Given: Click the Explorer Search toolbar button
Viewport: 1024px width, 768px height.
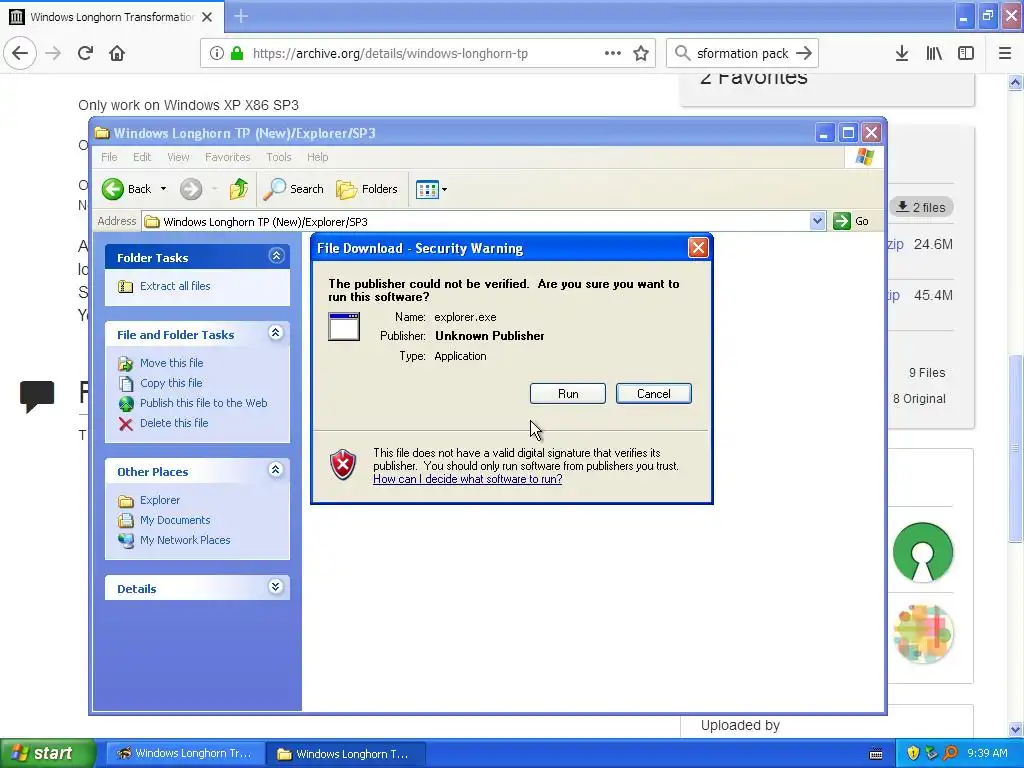Looking at the screenshot, I should point(293,189).
